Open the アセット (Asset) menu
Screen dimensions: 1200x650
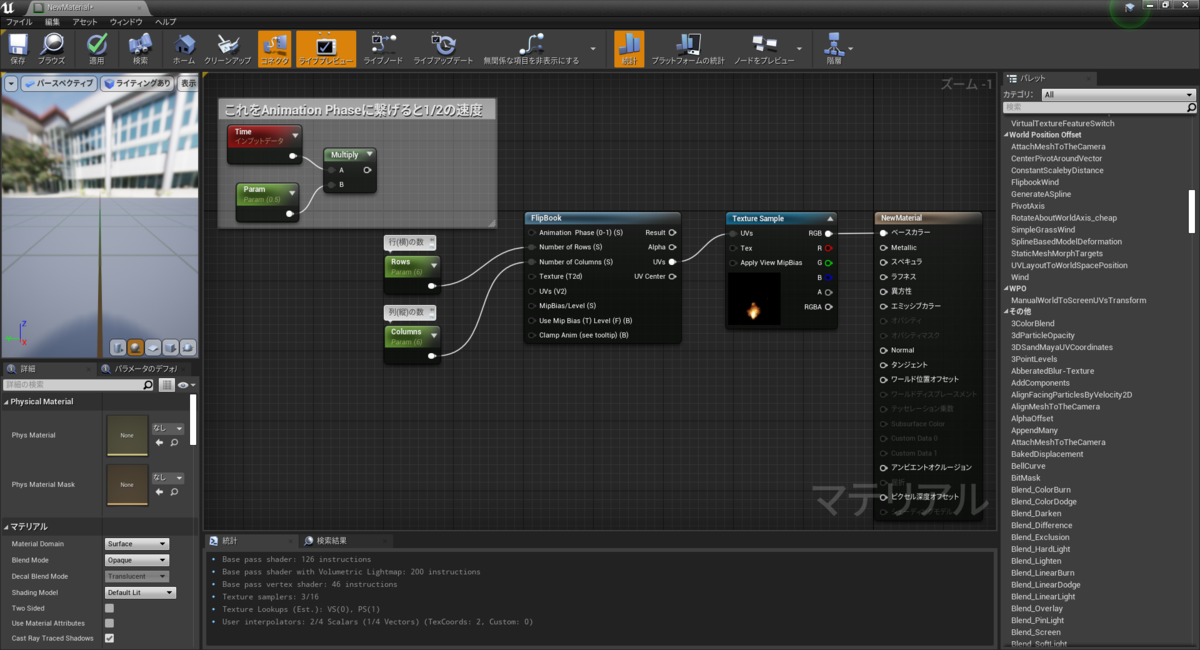[85, 22]
